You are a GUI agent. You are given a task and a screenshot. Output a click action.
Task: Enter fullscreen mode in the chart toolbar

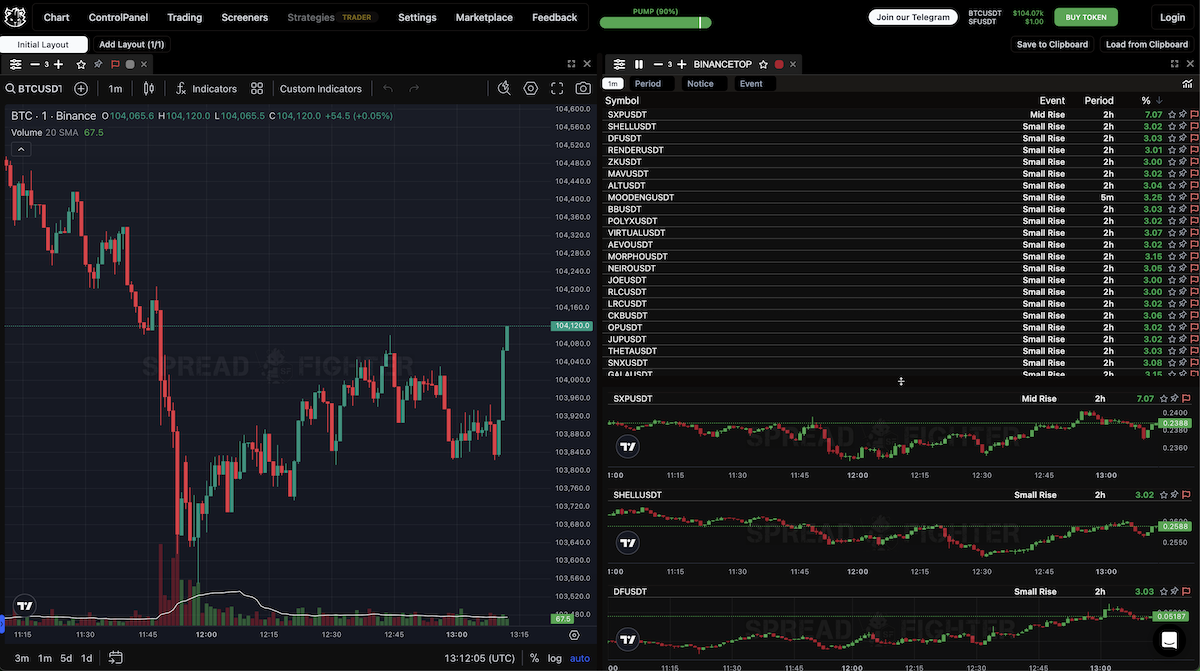(x=557, y=89)
